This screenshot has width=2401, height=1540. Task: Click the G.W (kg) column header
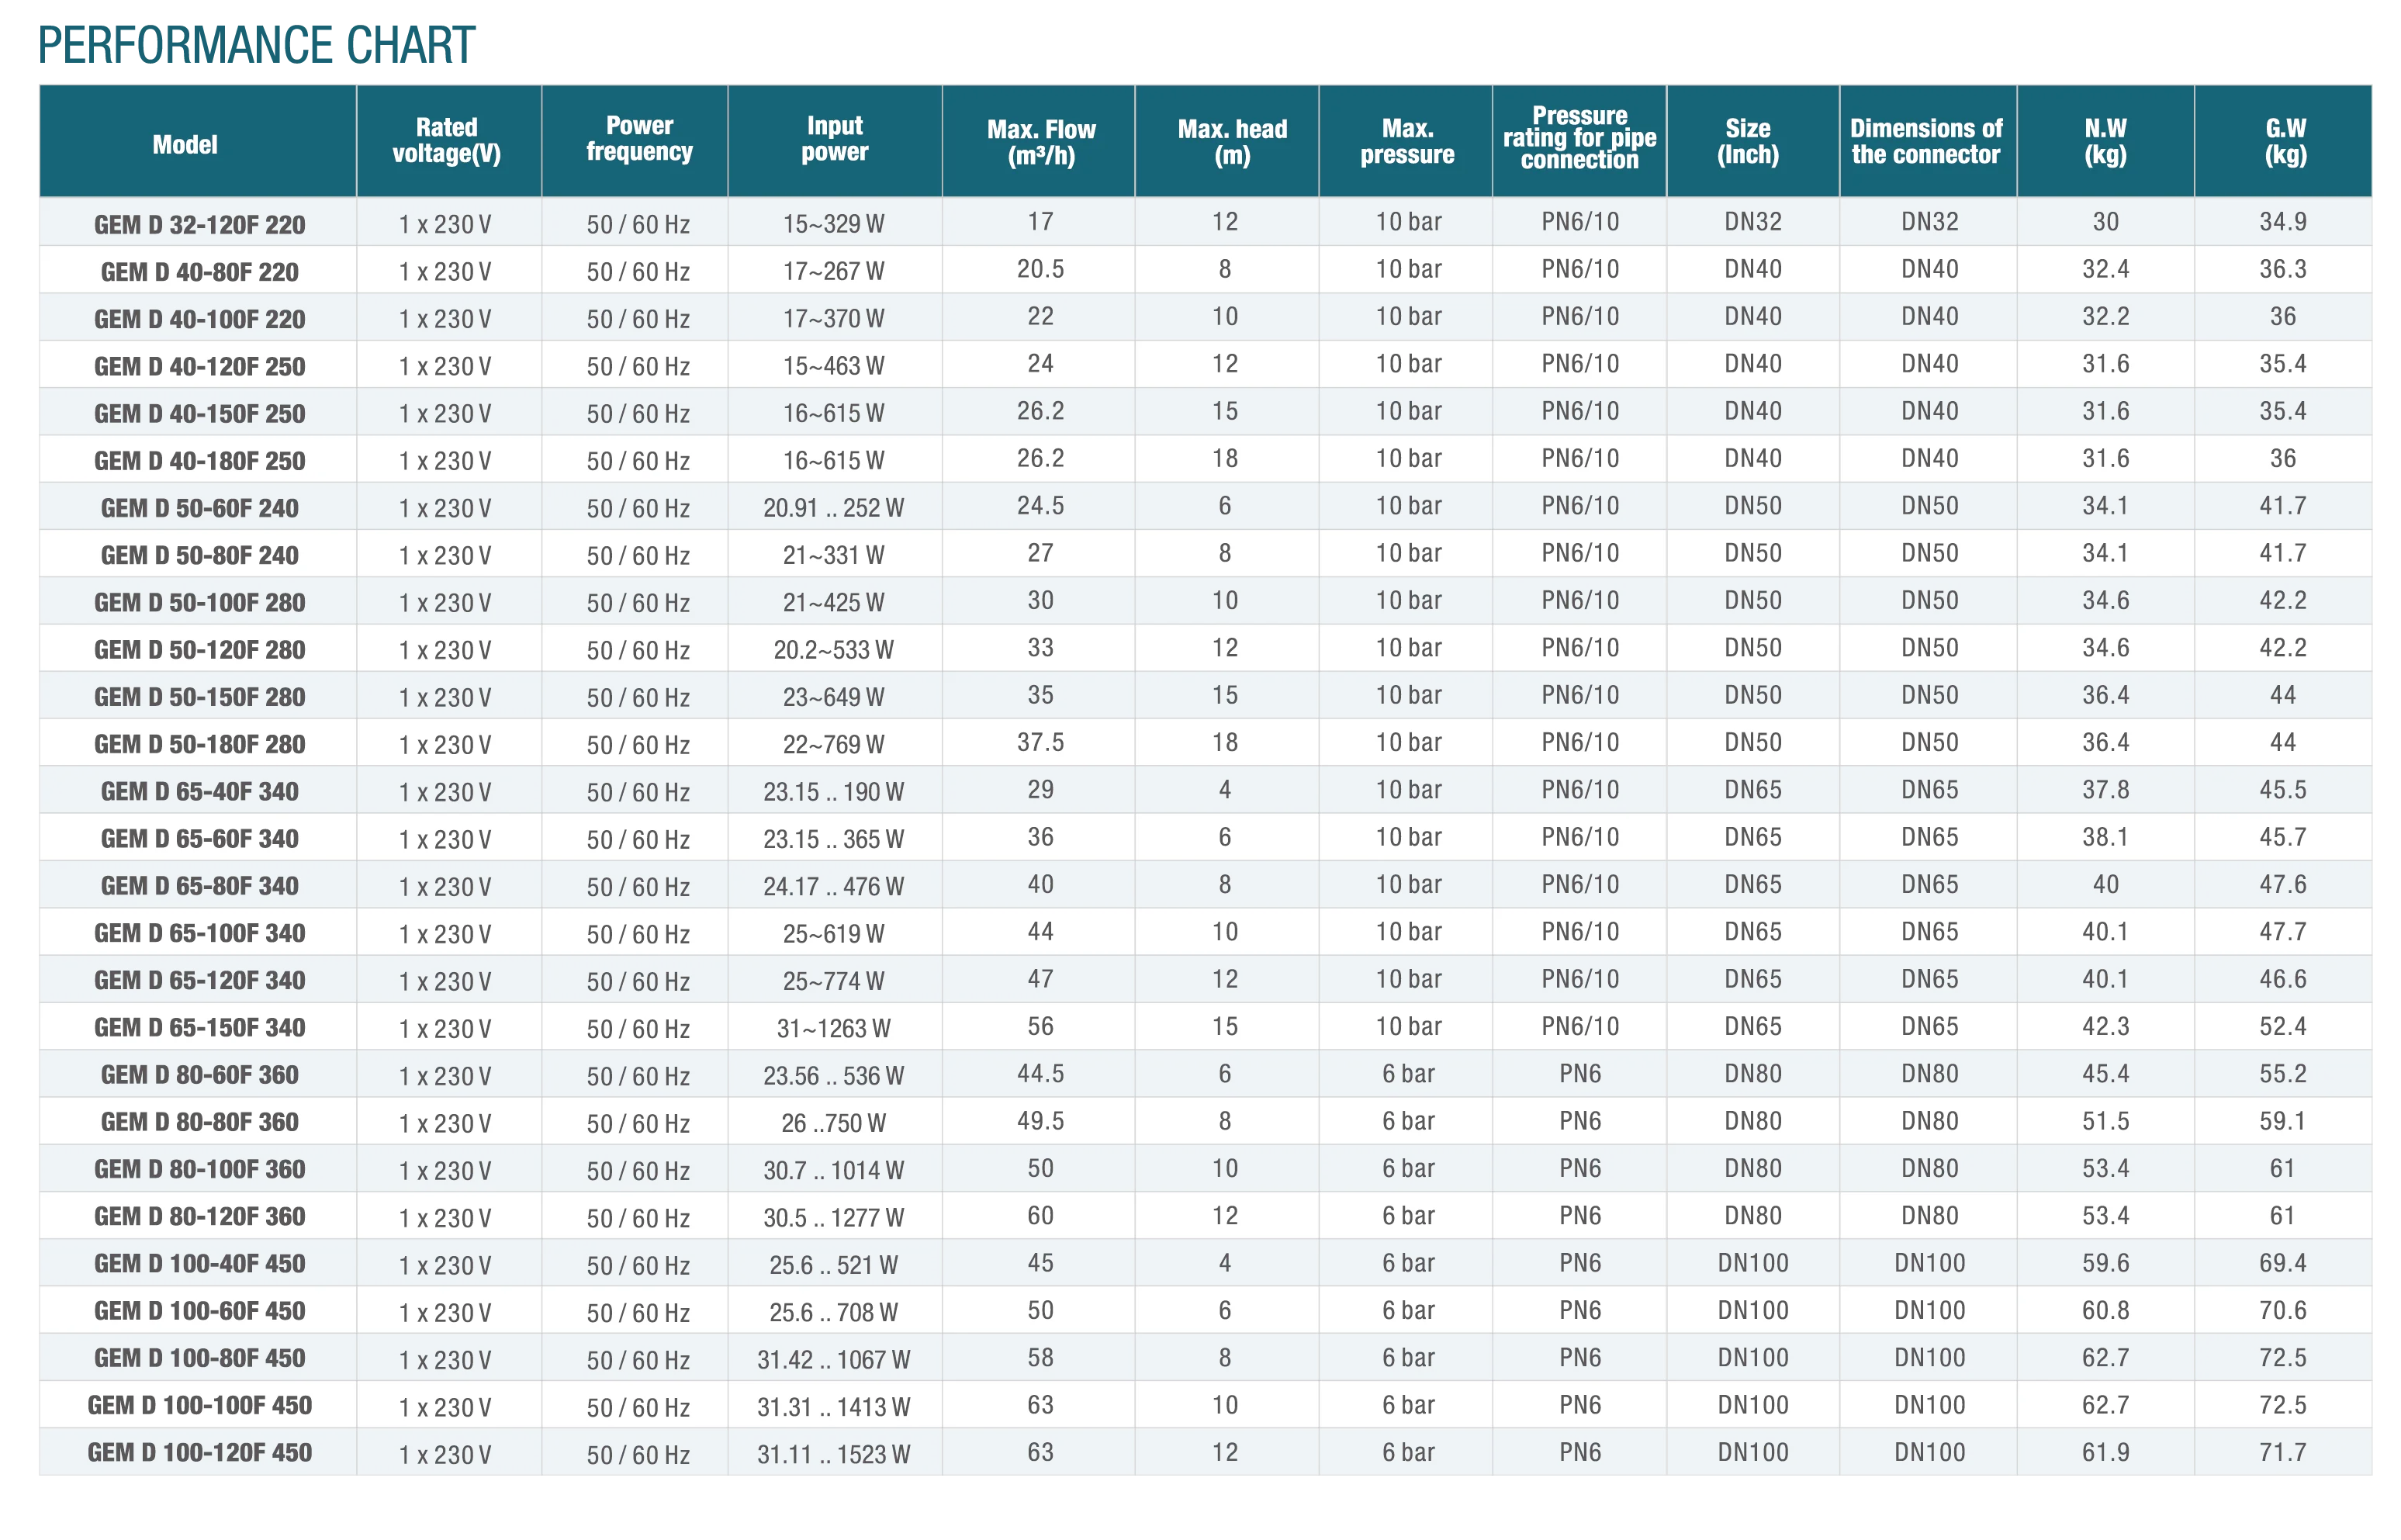click(x=2285, y=141)
